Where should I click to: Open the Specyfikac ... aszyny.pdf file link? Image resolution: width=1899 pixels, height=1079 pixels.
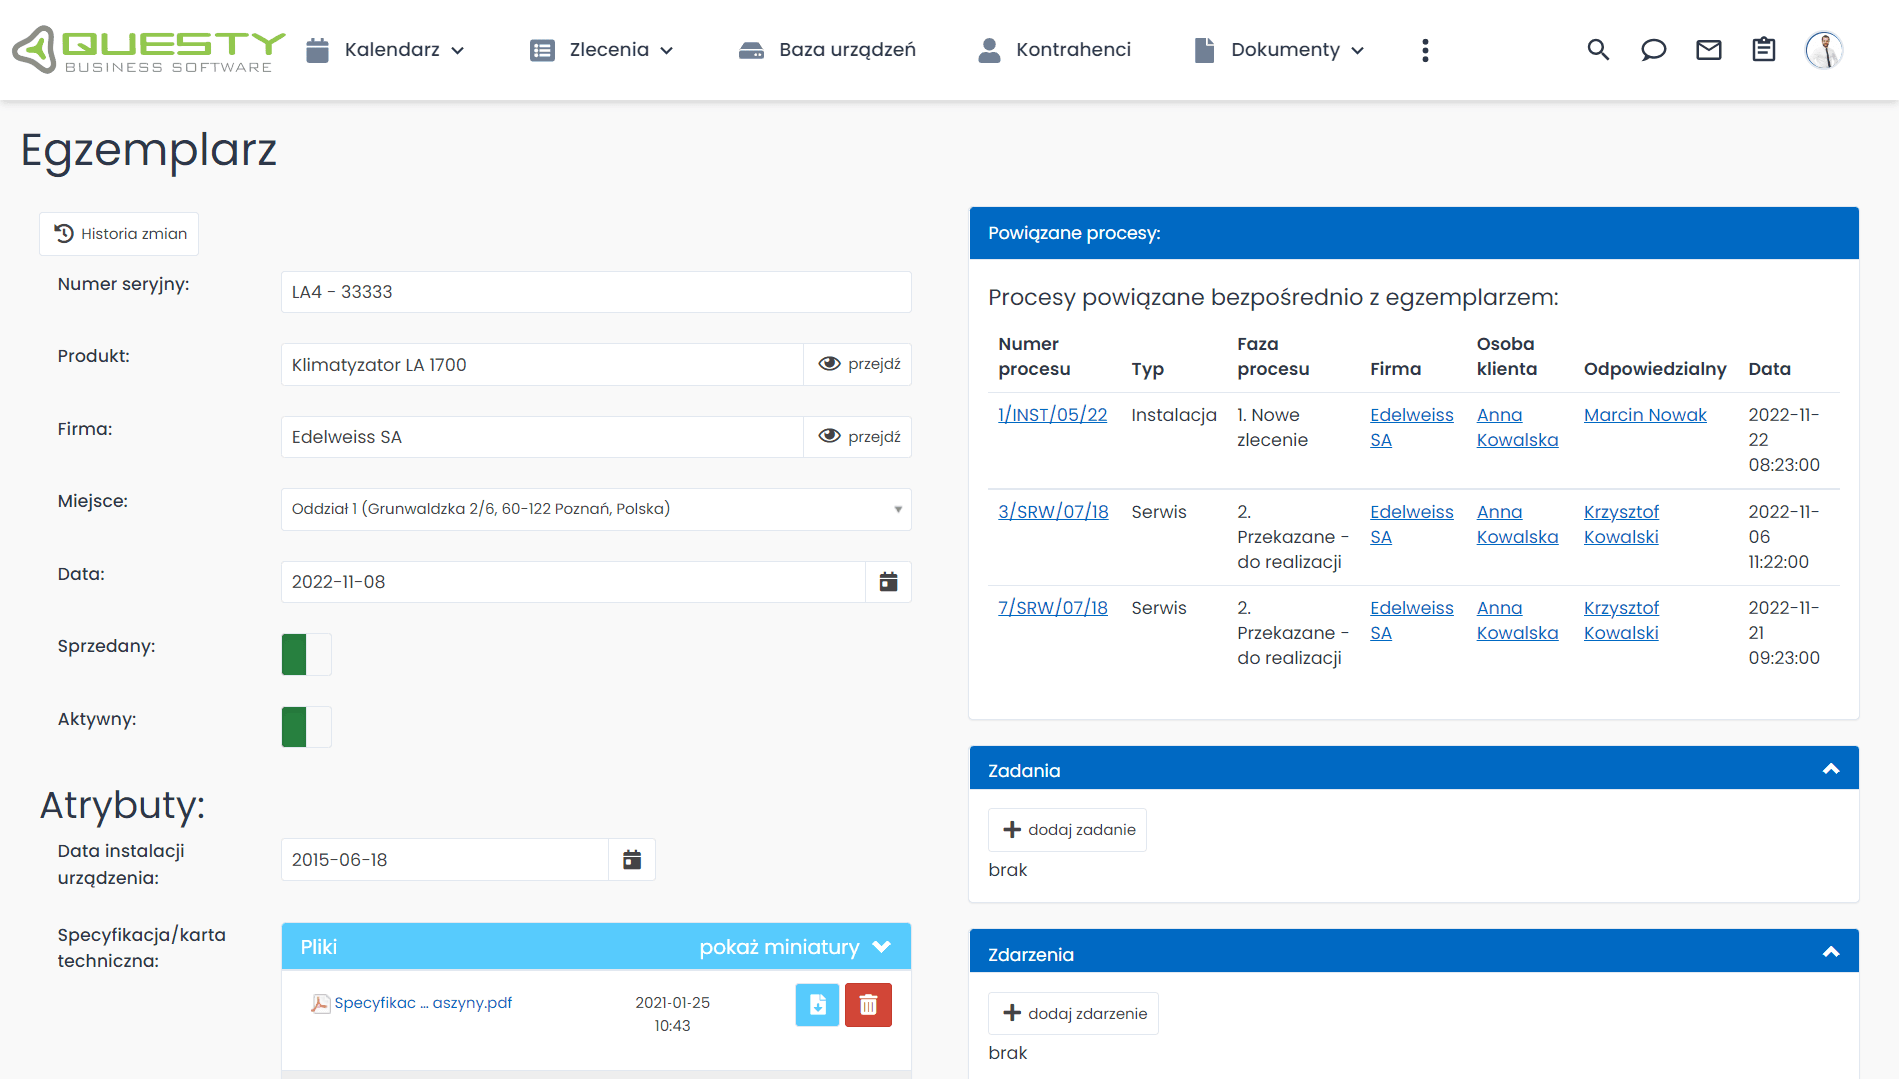(x=423, y=1003)
